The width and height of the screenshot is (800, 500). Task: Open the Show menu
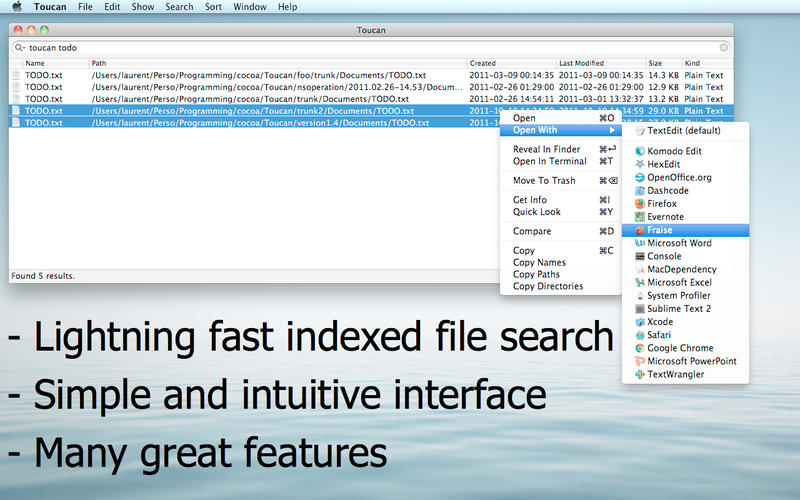click(142, 7)
